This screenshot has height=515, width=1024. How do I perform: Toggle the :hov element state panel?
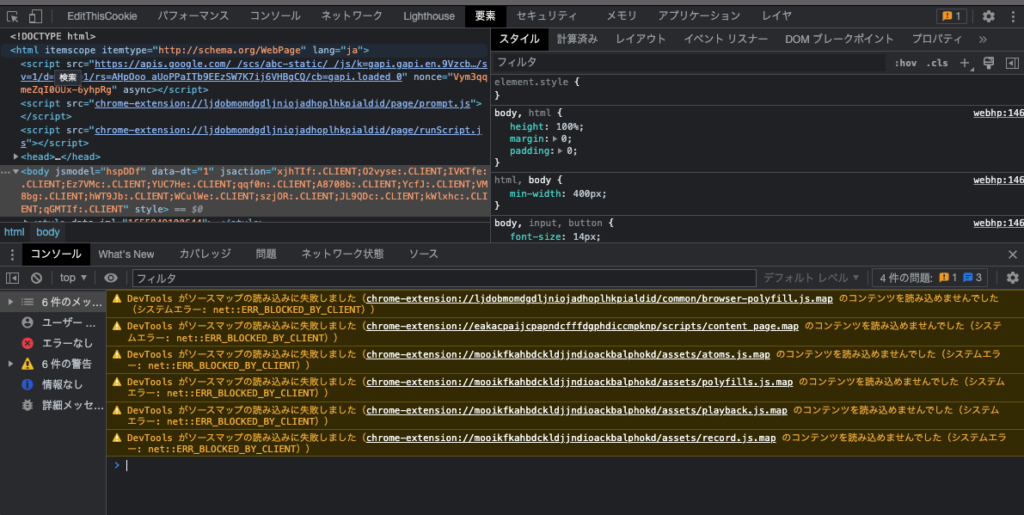coord(905,63)
